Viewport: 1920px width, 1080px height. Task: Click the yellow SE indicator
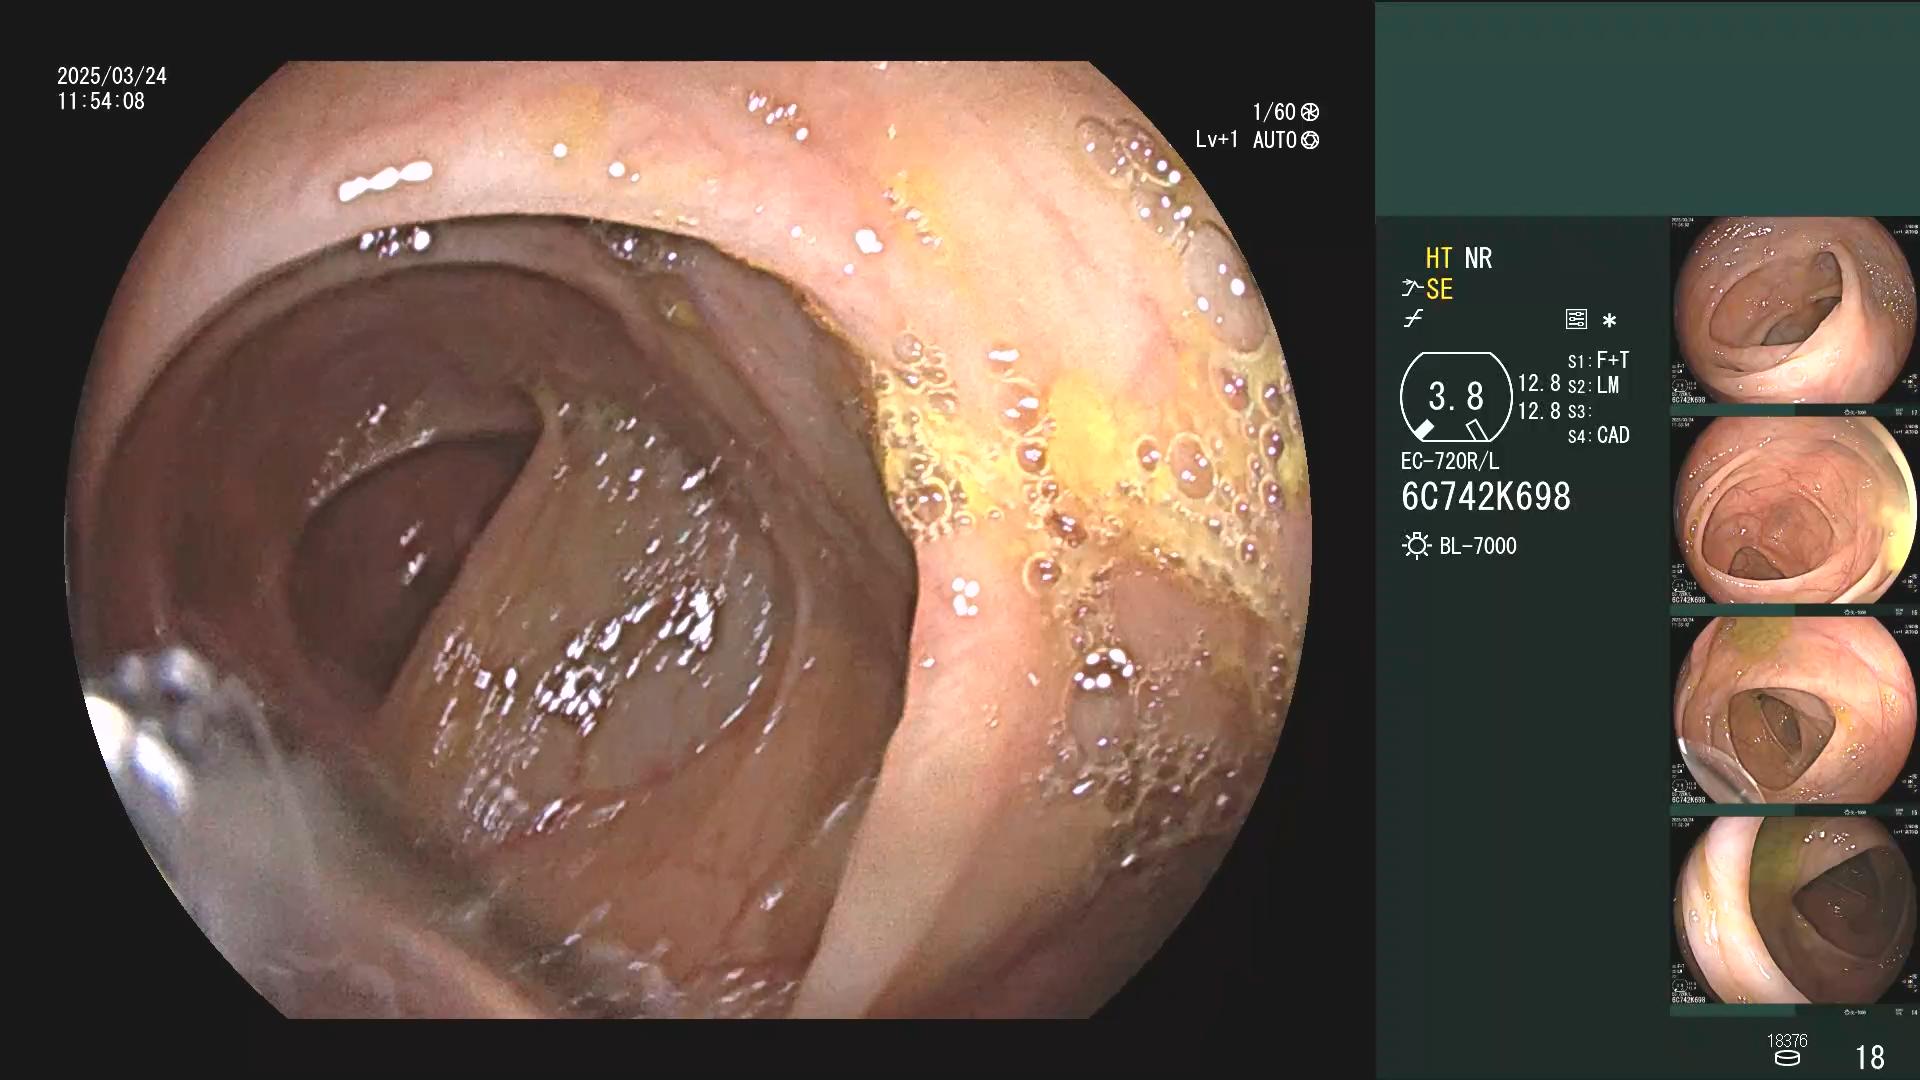1439,290
